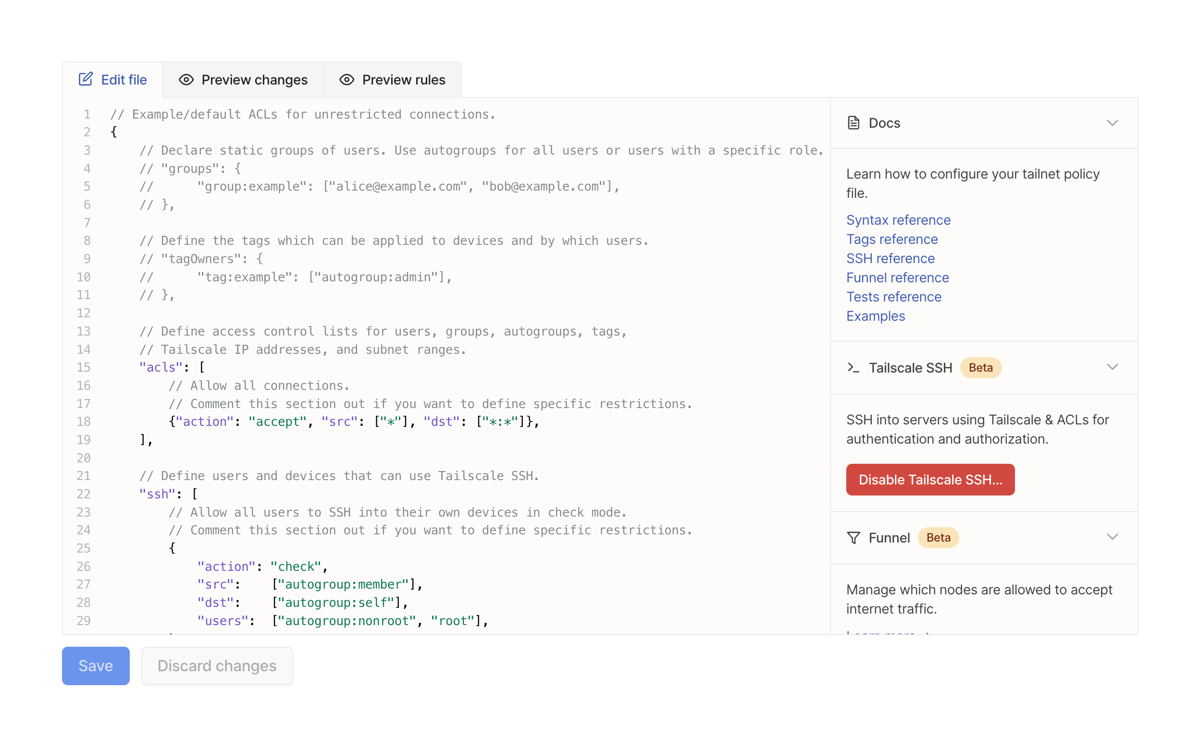Image resolution: width=1200 pixels, height=748 pixels.
Task: Click the eye icon on Preview changes tab
Action: [184, 79]
